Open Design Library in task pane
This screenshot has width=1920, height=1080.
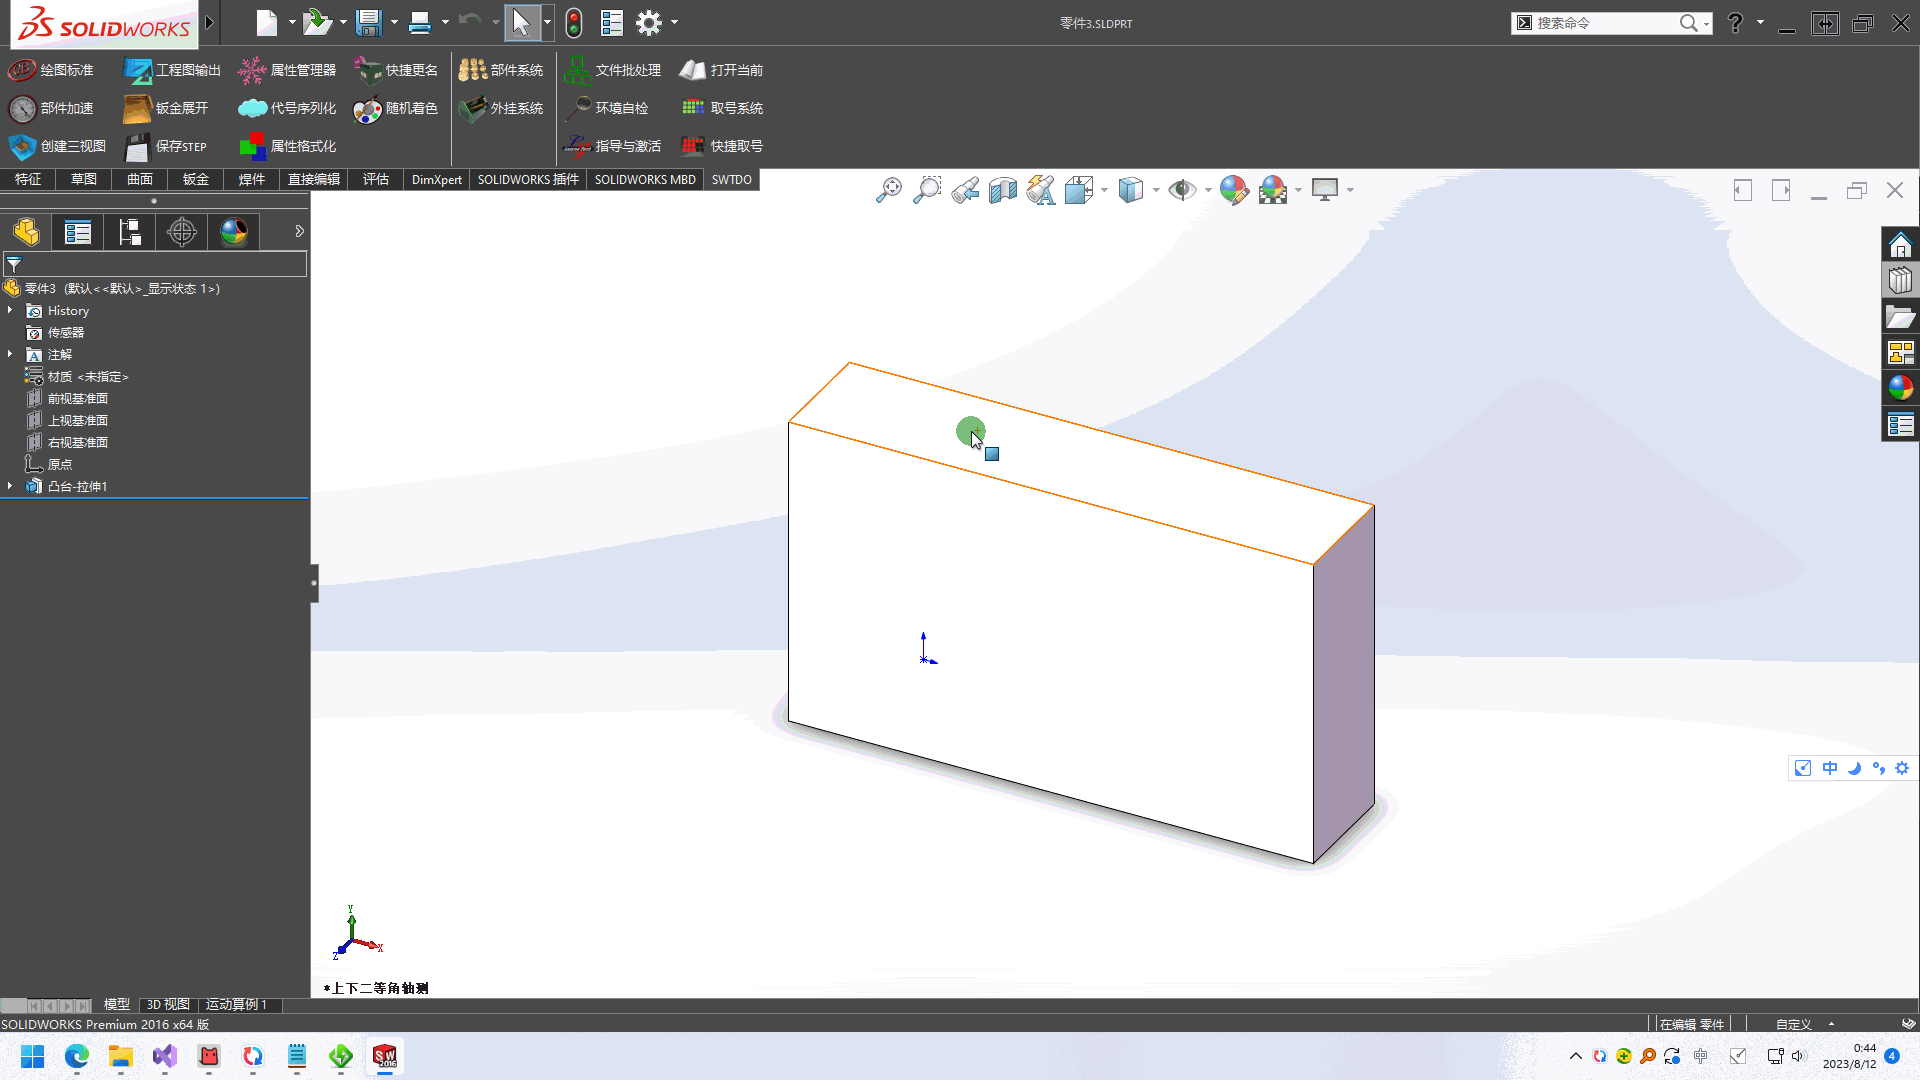pos(1900,281)
